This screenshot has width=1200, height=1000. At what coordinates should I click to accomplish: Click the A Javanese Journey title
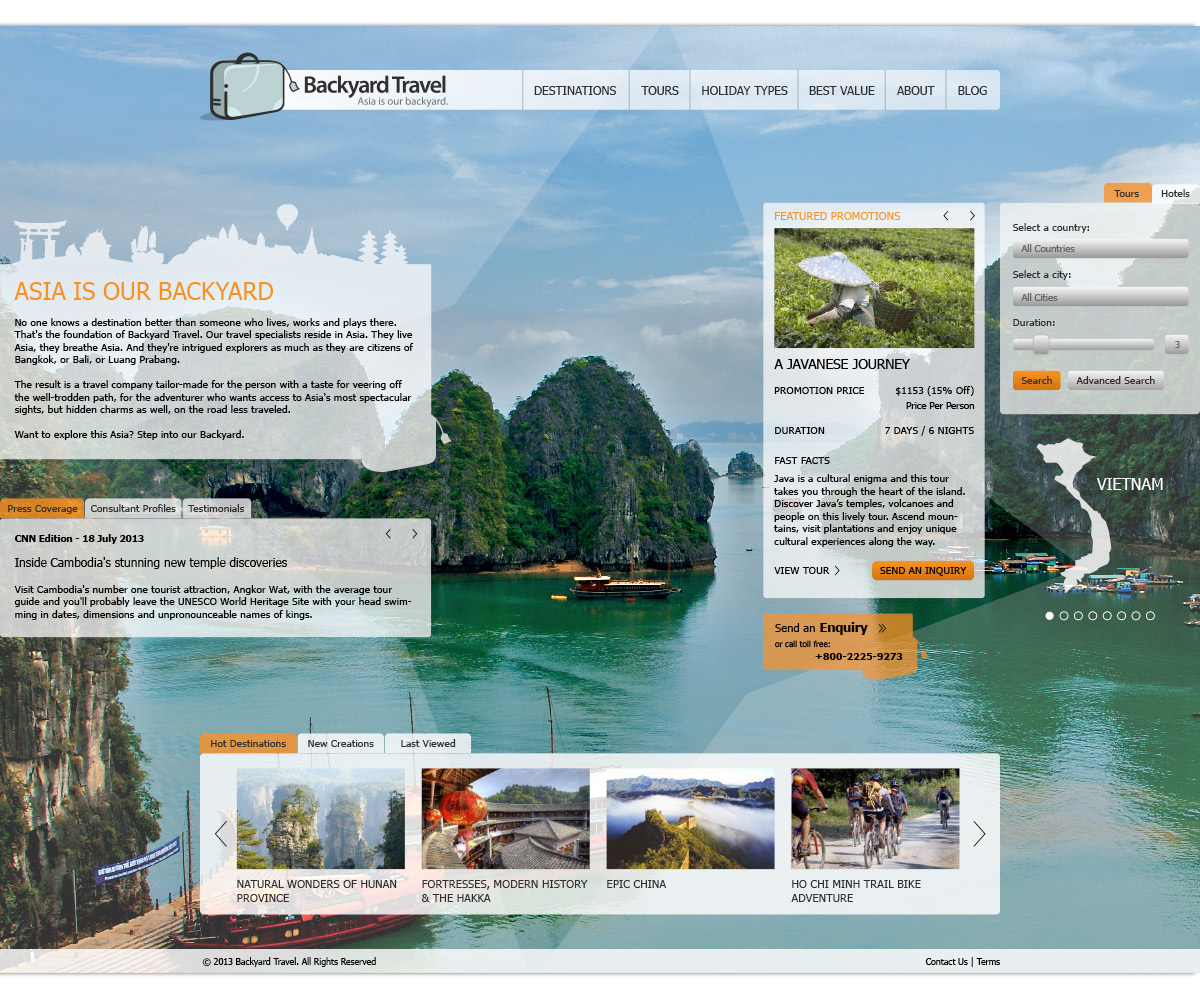click(842, 365)
